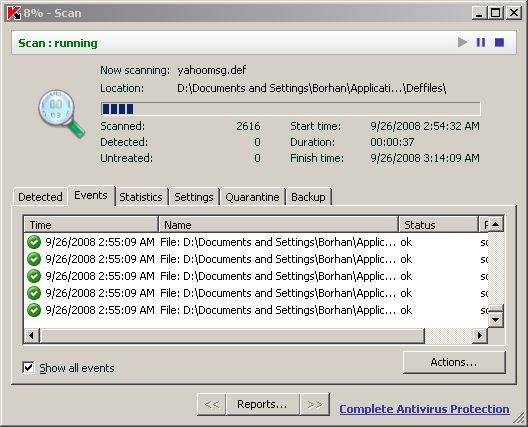Click the scanned count 2616
The width and height of the screenshot is (528, 427).
click(248, 126)
